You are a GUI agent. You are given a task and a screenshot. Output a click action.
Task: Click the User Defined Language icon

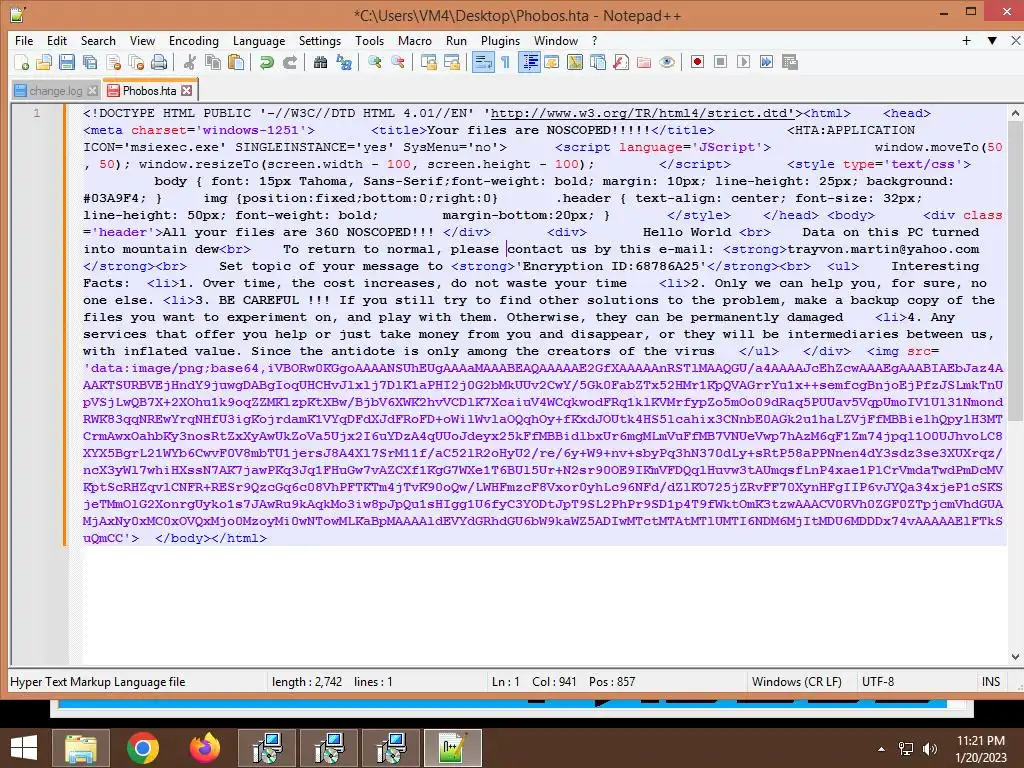point(552,62)
